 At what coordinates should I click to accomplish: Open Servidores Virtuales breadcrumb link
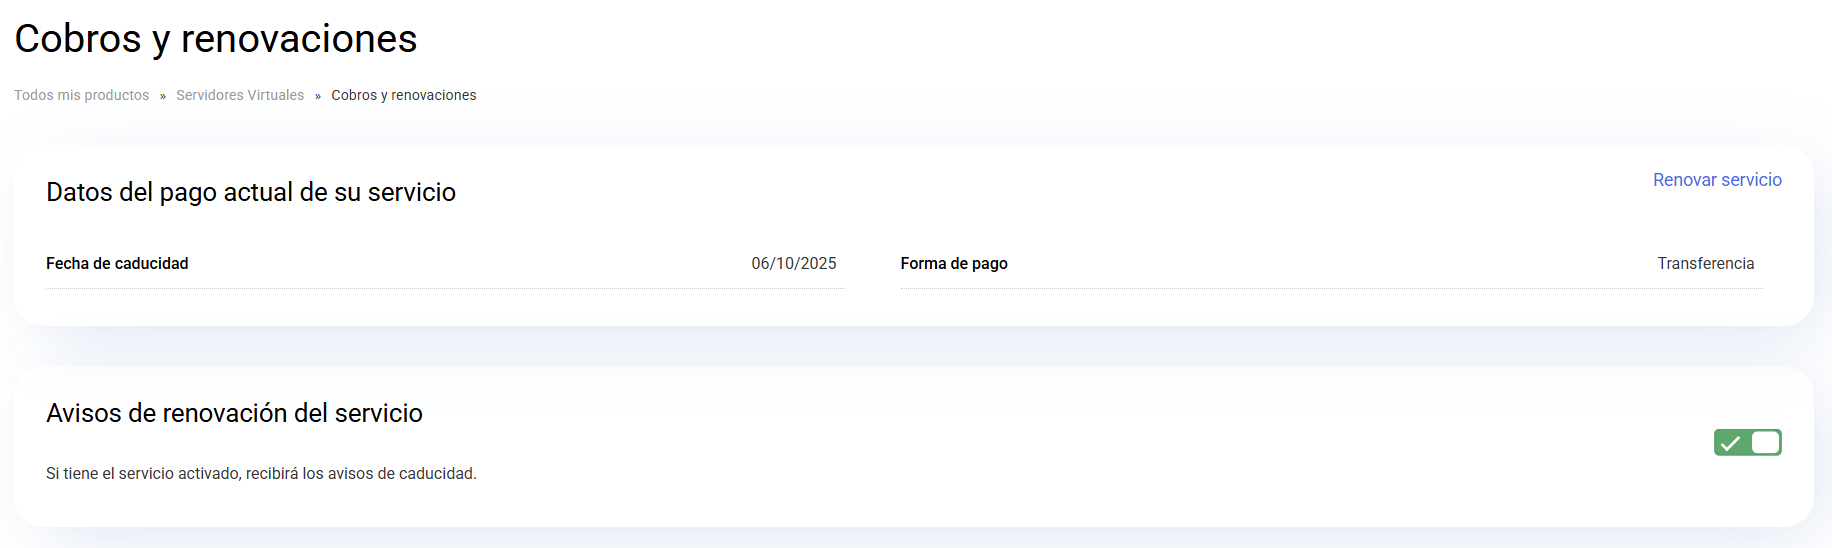(x=240, y=95)
